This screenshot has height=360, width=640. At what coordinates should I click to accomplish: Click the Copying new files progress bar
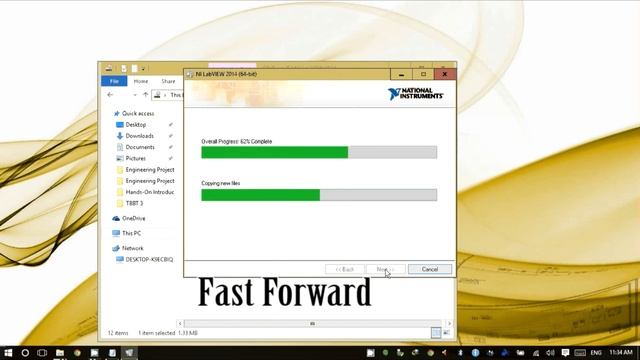[x=319, y=195]
